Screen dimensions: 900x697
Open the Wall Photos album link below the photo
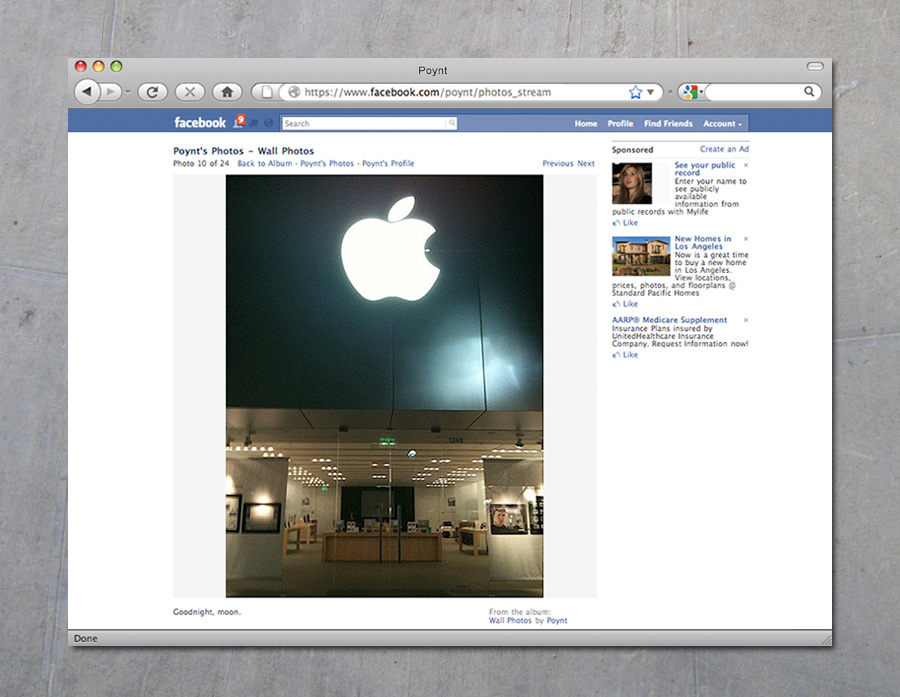pyautogui.click(x=510, y=621)
